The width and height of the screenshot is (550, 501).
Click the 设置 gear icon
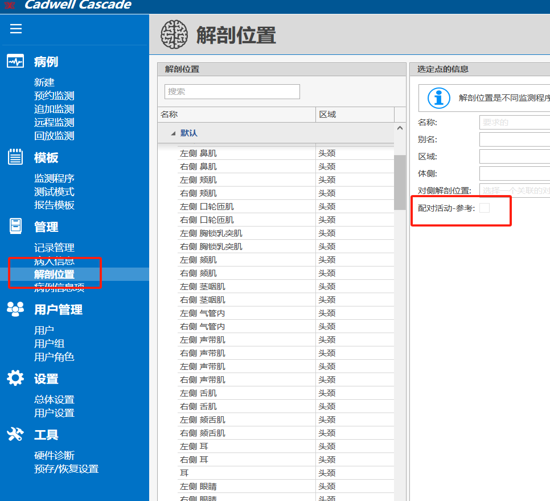(x=15, y=378)
